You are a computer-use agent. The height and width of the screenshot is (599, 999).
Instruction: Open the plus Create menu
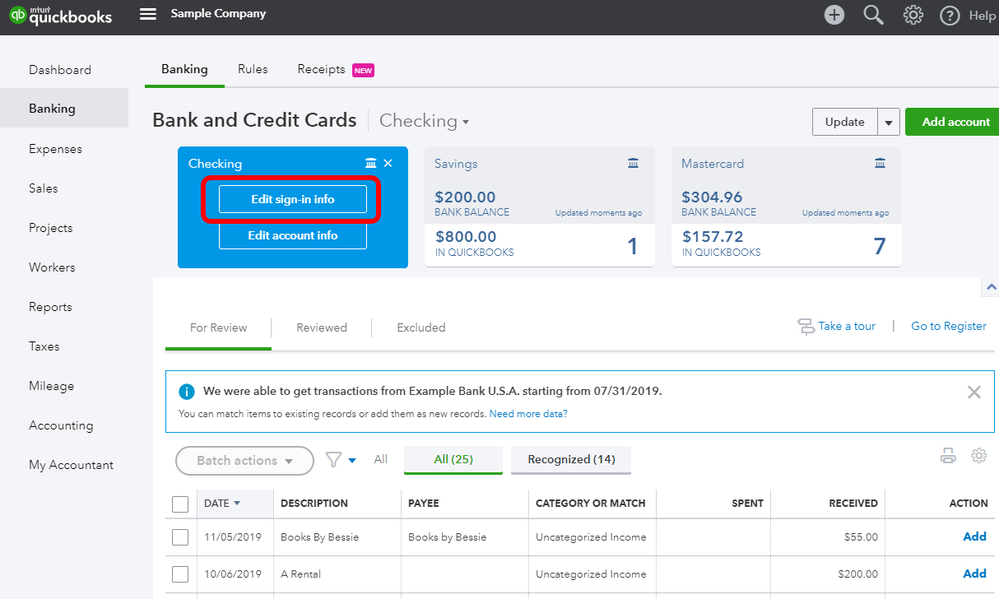[834, 15]
